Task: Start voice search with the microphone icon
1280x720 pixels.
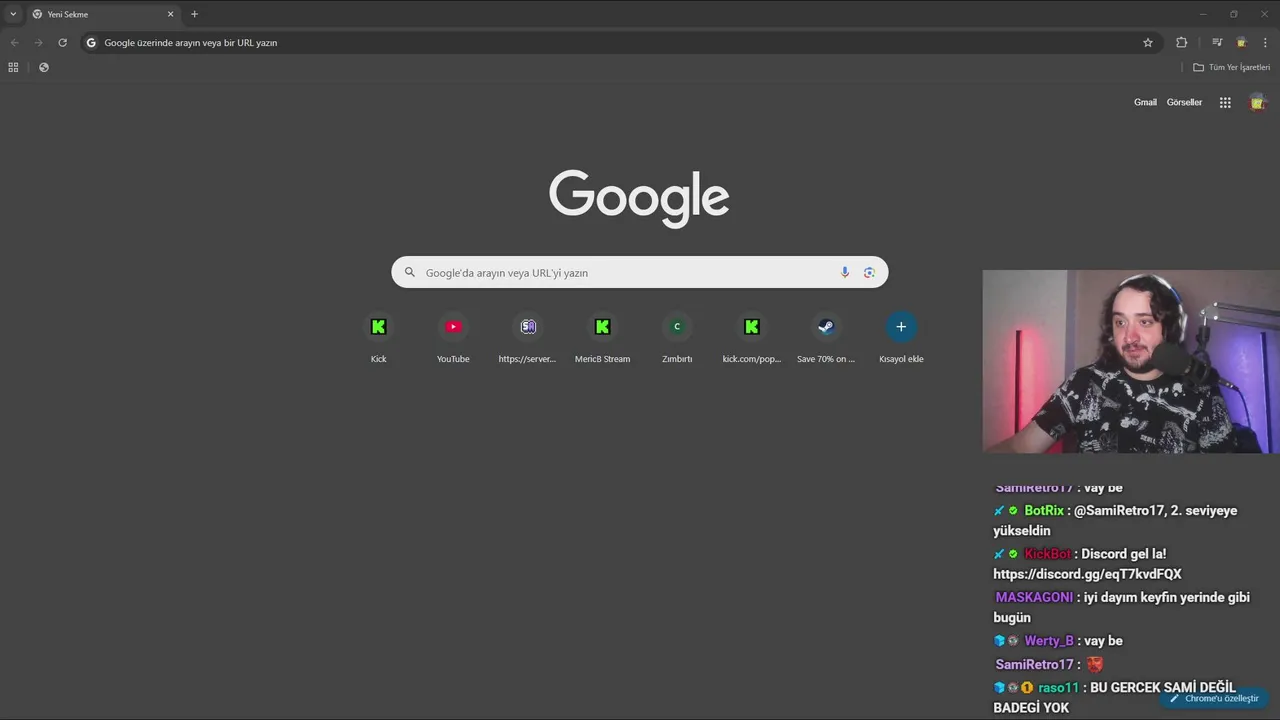Action: pos(845,272)
